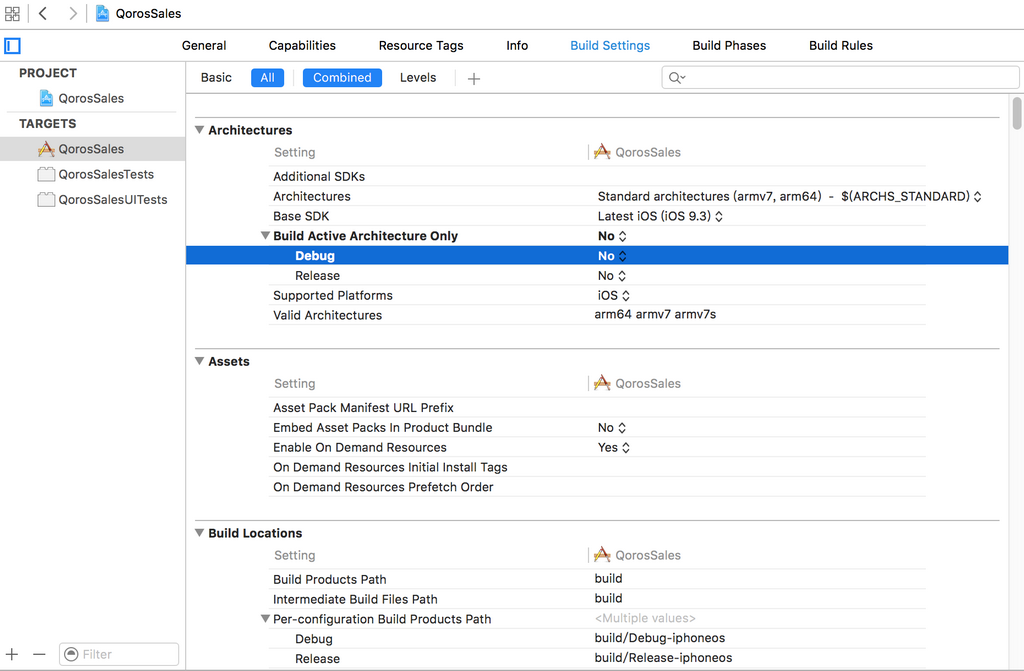The width and height of the screenshot is (1024, 671).
Task: Add a target with the bottom plus icon
Action: [x=12, y=654]
